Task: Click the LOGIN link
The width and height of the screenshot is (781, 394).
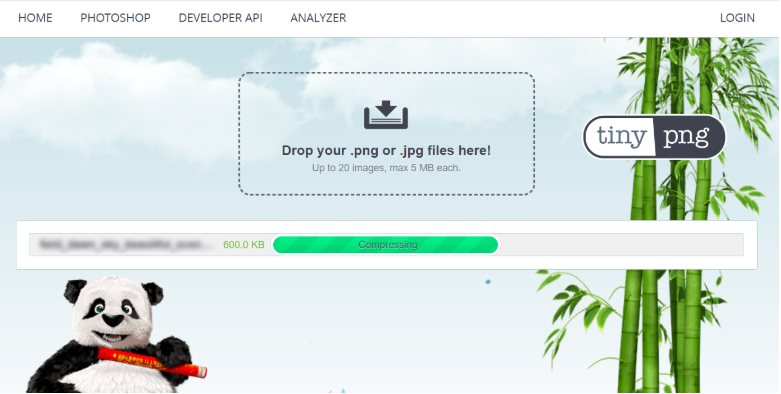Action: click(x=737, y=18)
